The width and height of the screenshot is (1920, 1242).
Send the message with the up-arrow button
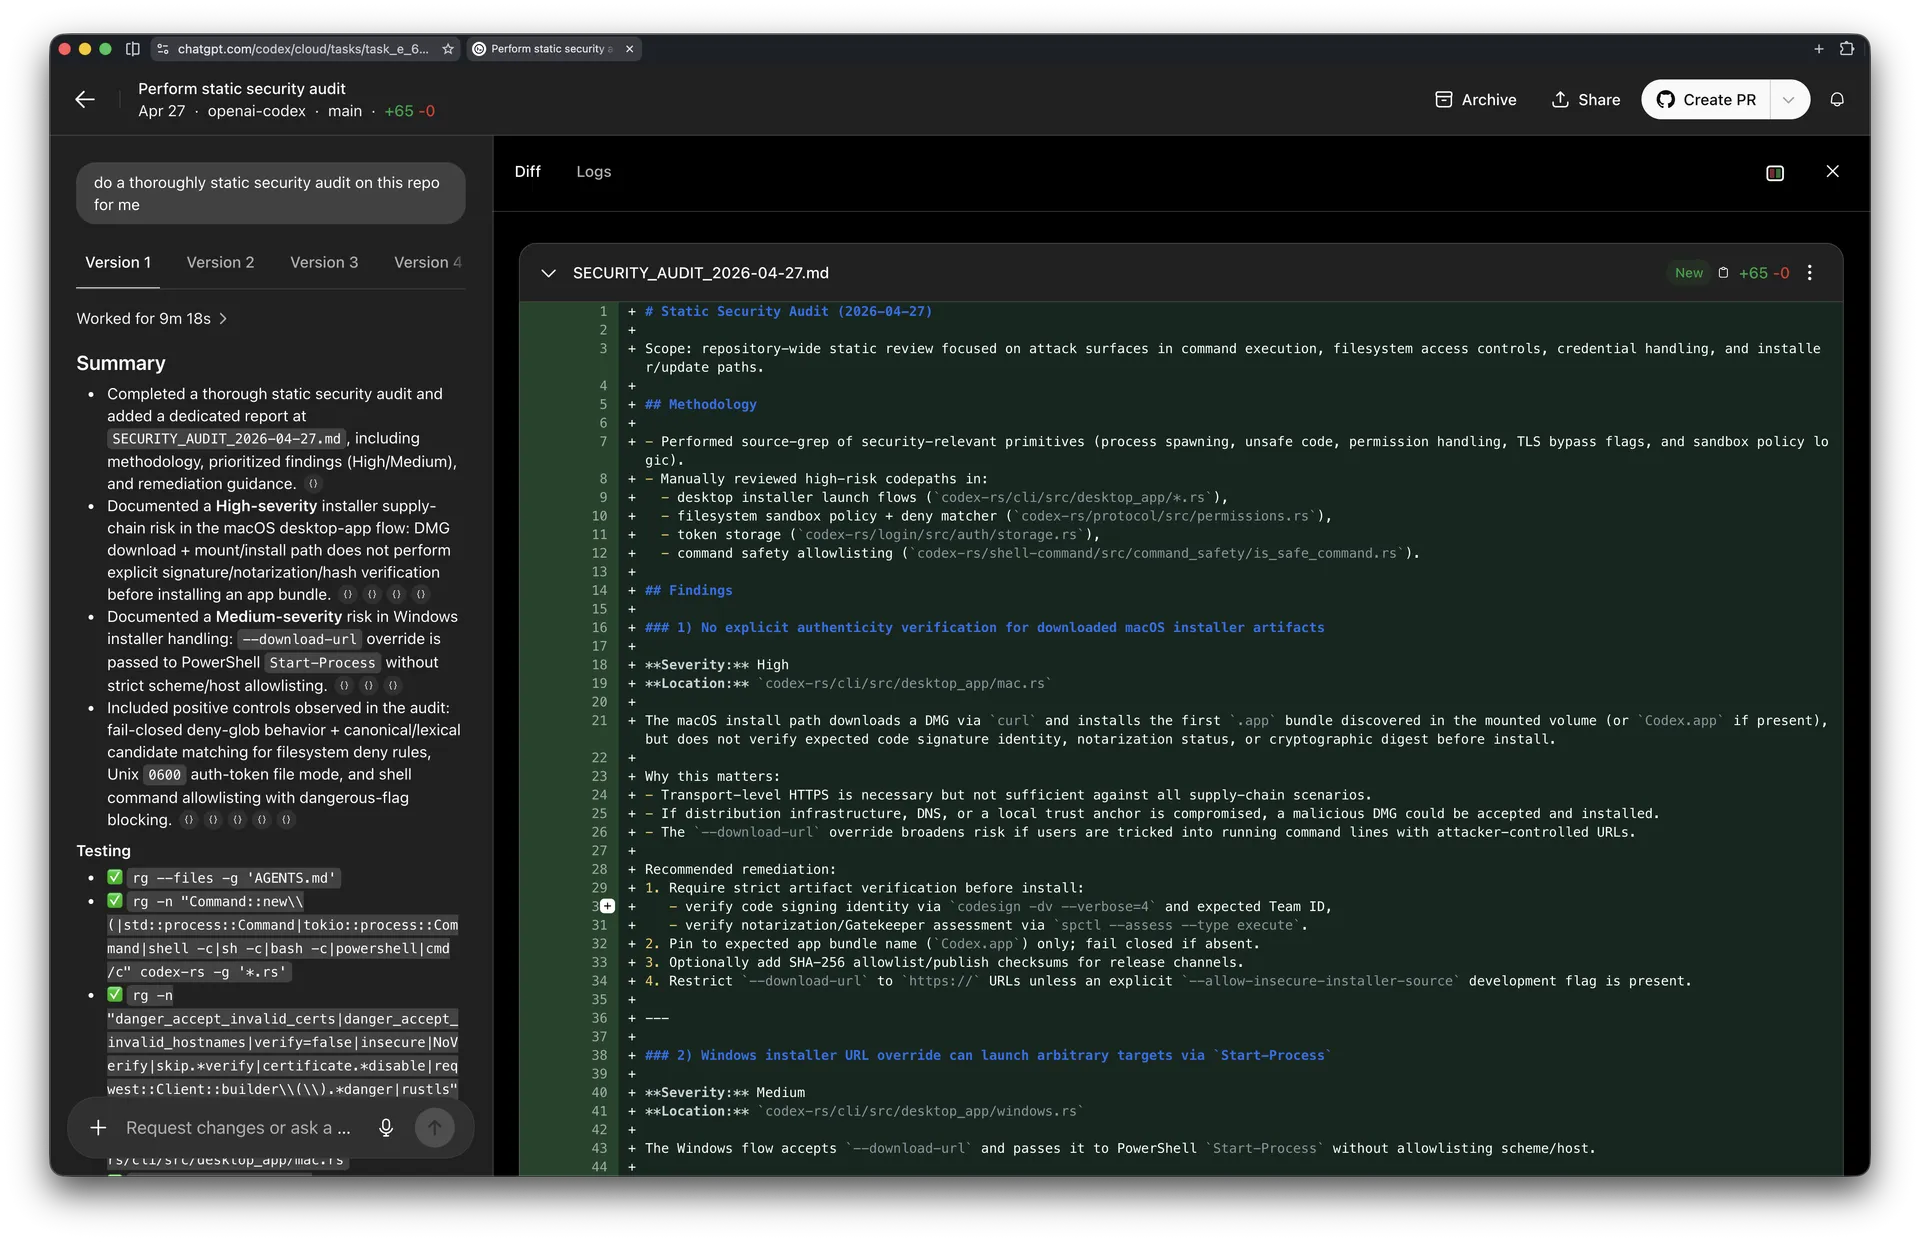[434, 1128]
